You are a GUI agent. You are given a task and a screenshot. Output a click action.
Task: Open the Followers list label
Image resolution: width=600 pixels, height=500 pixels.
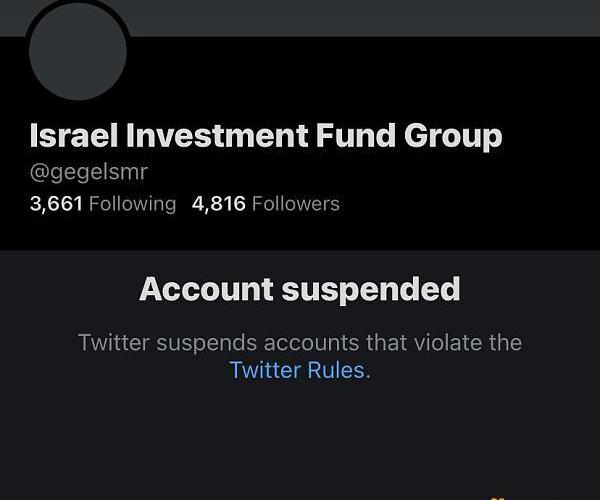(295, 204)
